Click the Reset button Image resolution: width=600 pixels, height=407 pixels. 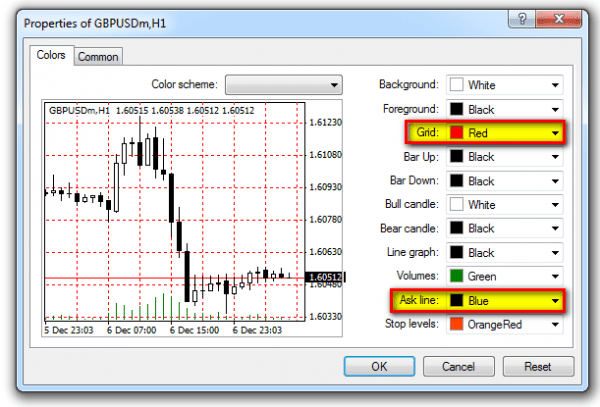point(538,366)
